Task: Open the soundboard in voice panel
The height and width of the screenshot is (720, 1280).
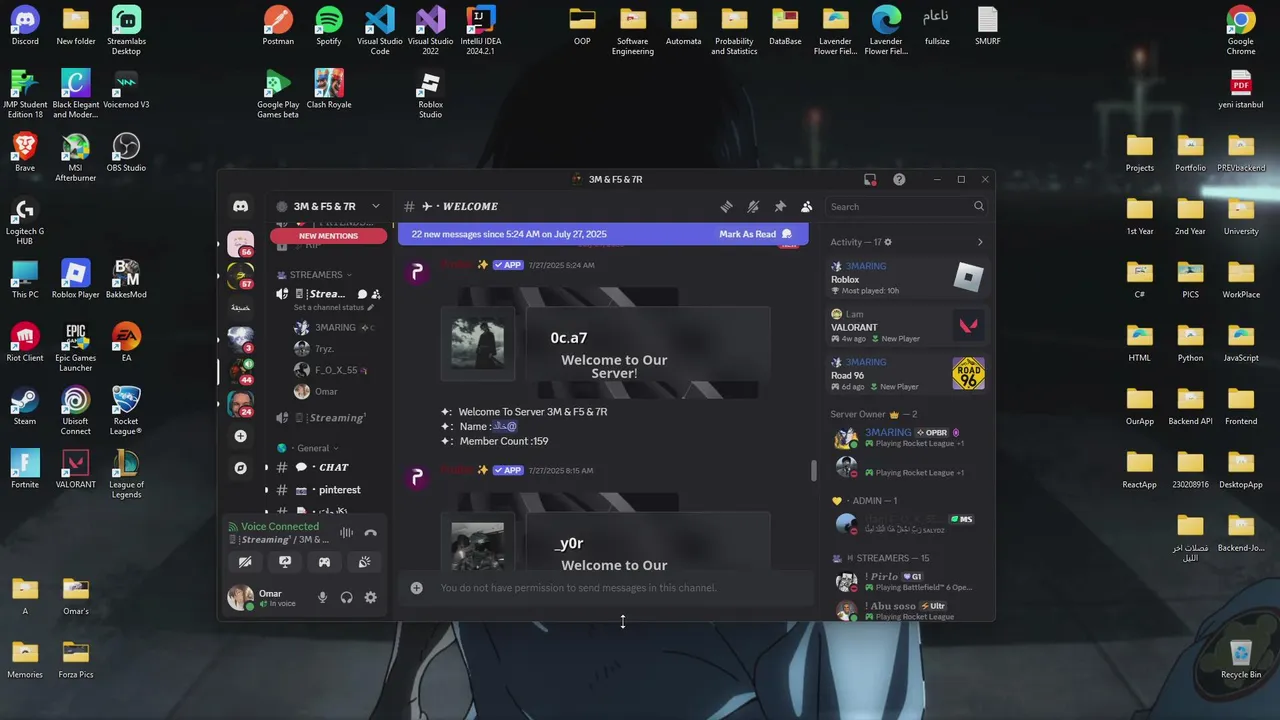Action: point(364,562)
